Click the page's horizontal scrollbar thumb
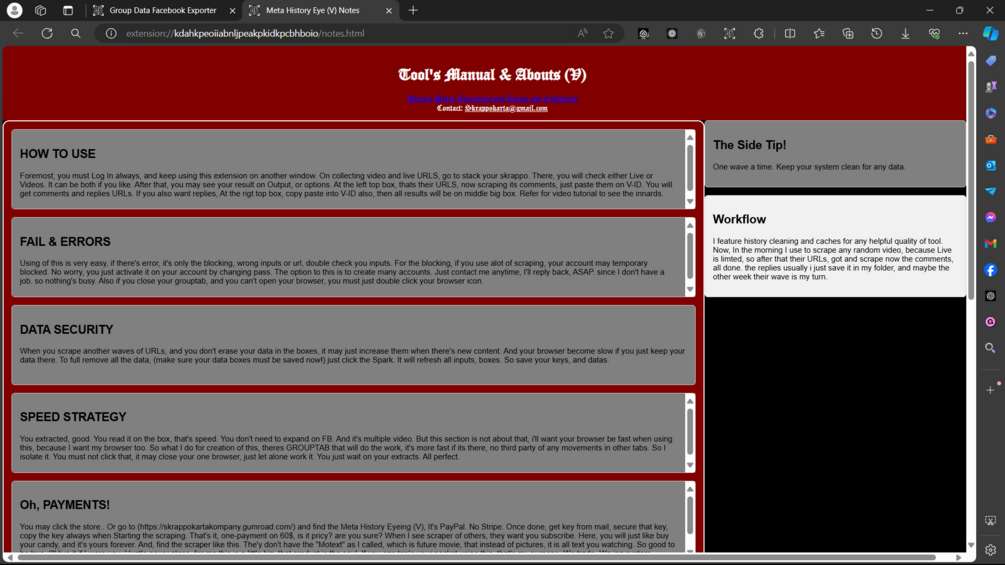 (478, 557)
